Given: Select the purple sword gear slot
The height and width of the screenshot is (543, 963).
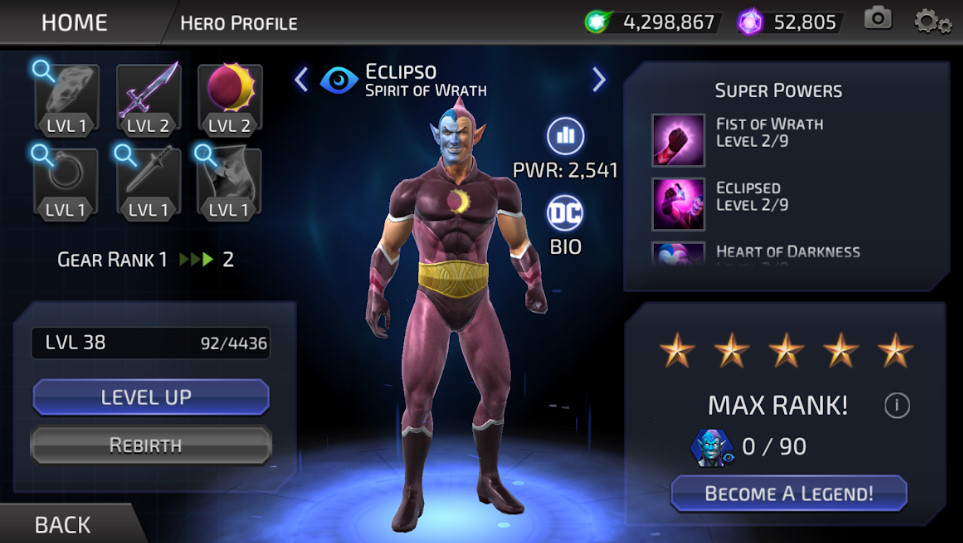Looking at the screenshot, I should pyautogui.click(x=148, y=100).
